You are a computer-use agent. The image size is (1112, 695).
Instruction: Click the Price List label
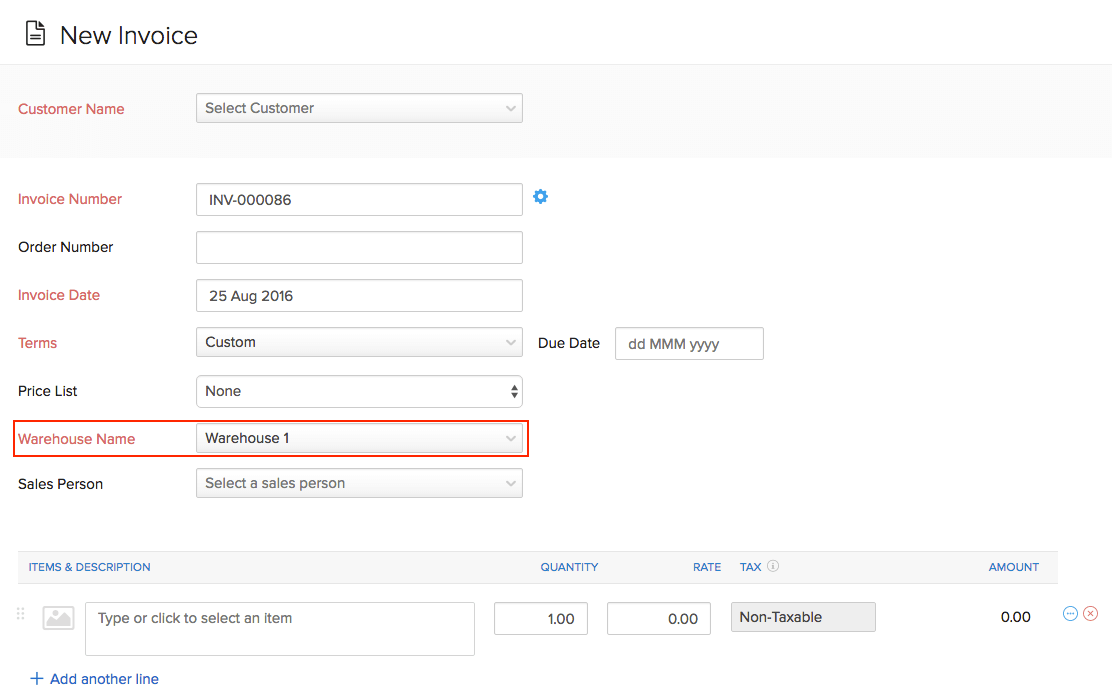(48, 391)
